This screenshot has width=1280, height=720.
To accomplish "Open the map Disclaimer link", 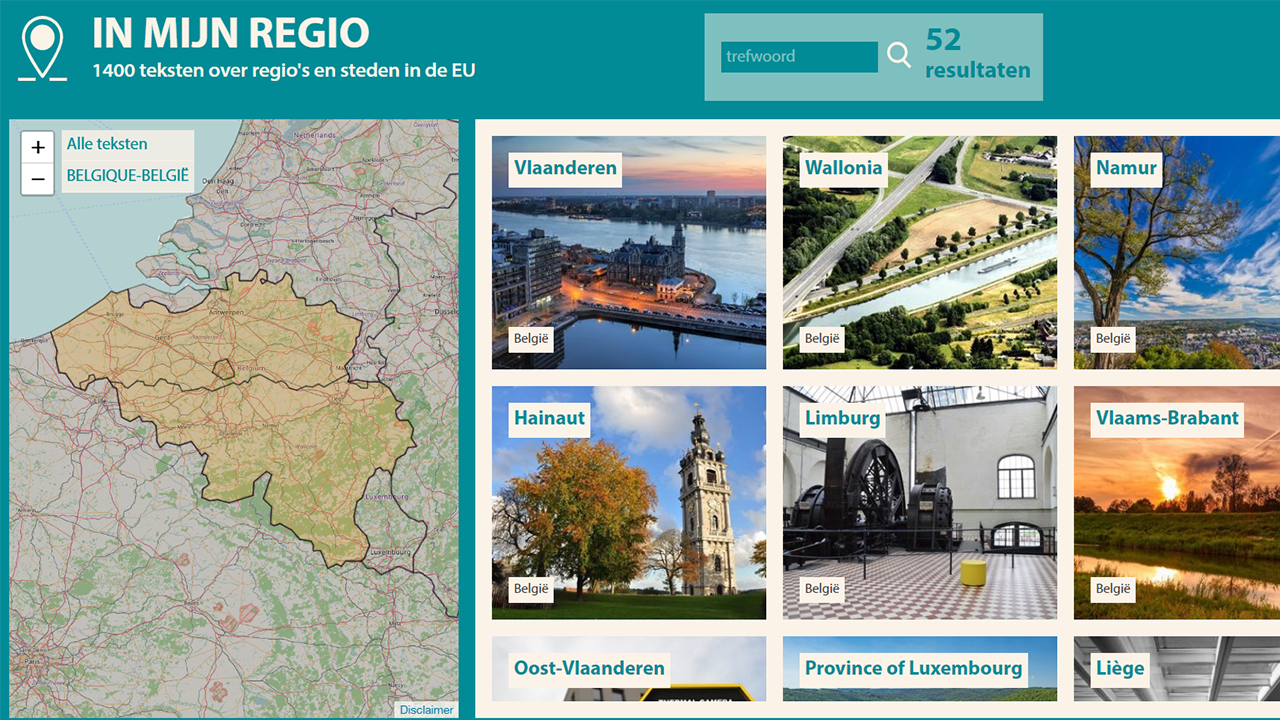I will 426,709.
